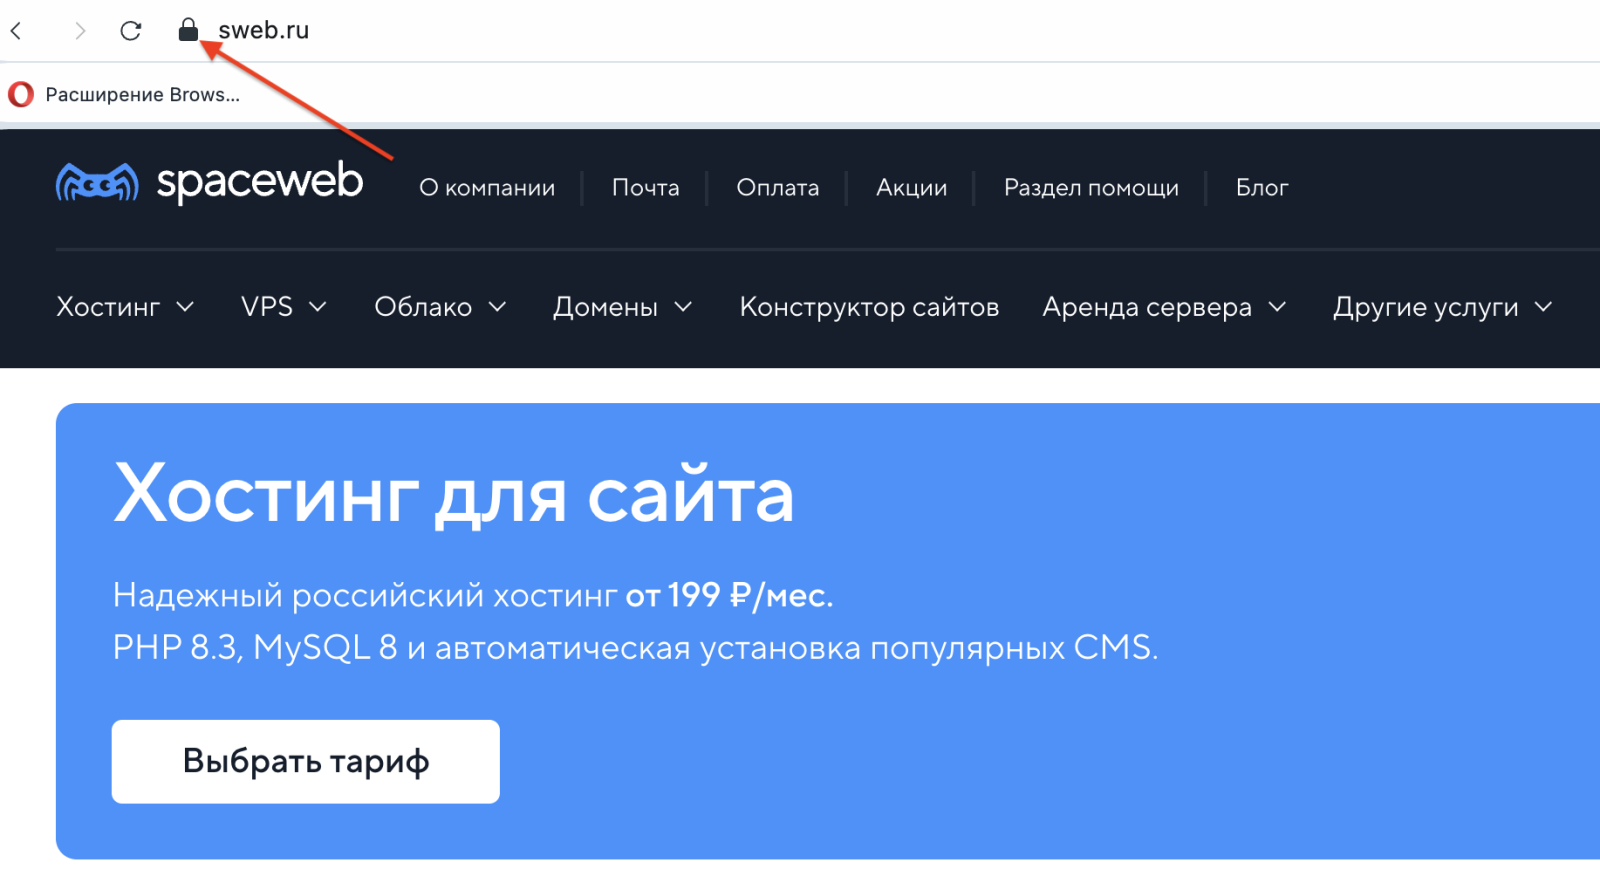1600x883 pixels.
Task: Expand the Облако dropdown menu
Action: coord(440,307)
